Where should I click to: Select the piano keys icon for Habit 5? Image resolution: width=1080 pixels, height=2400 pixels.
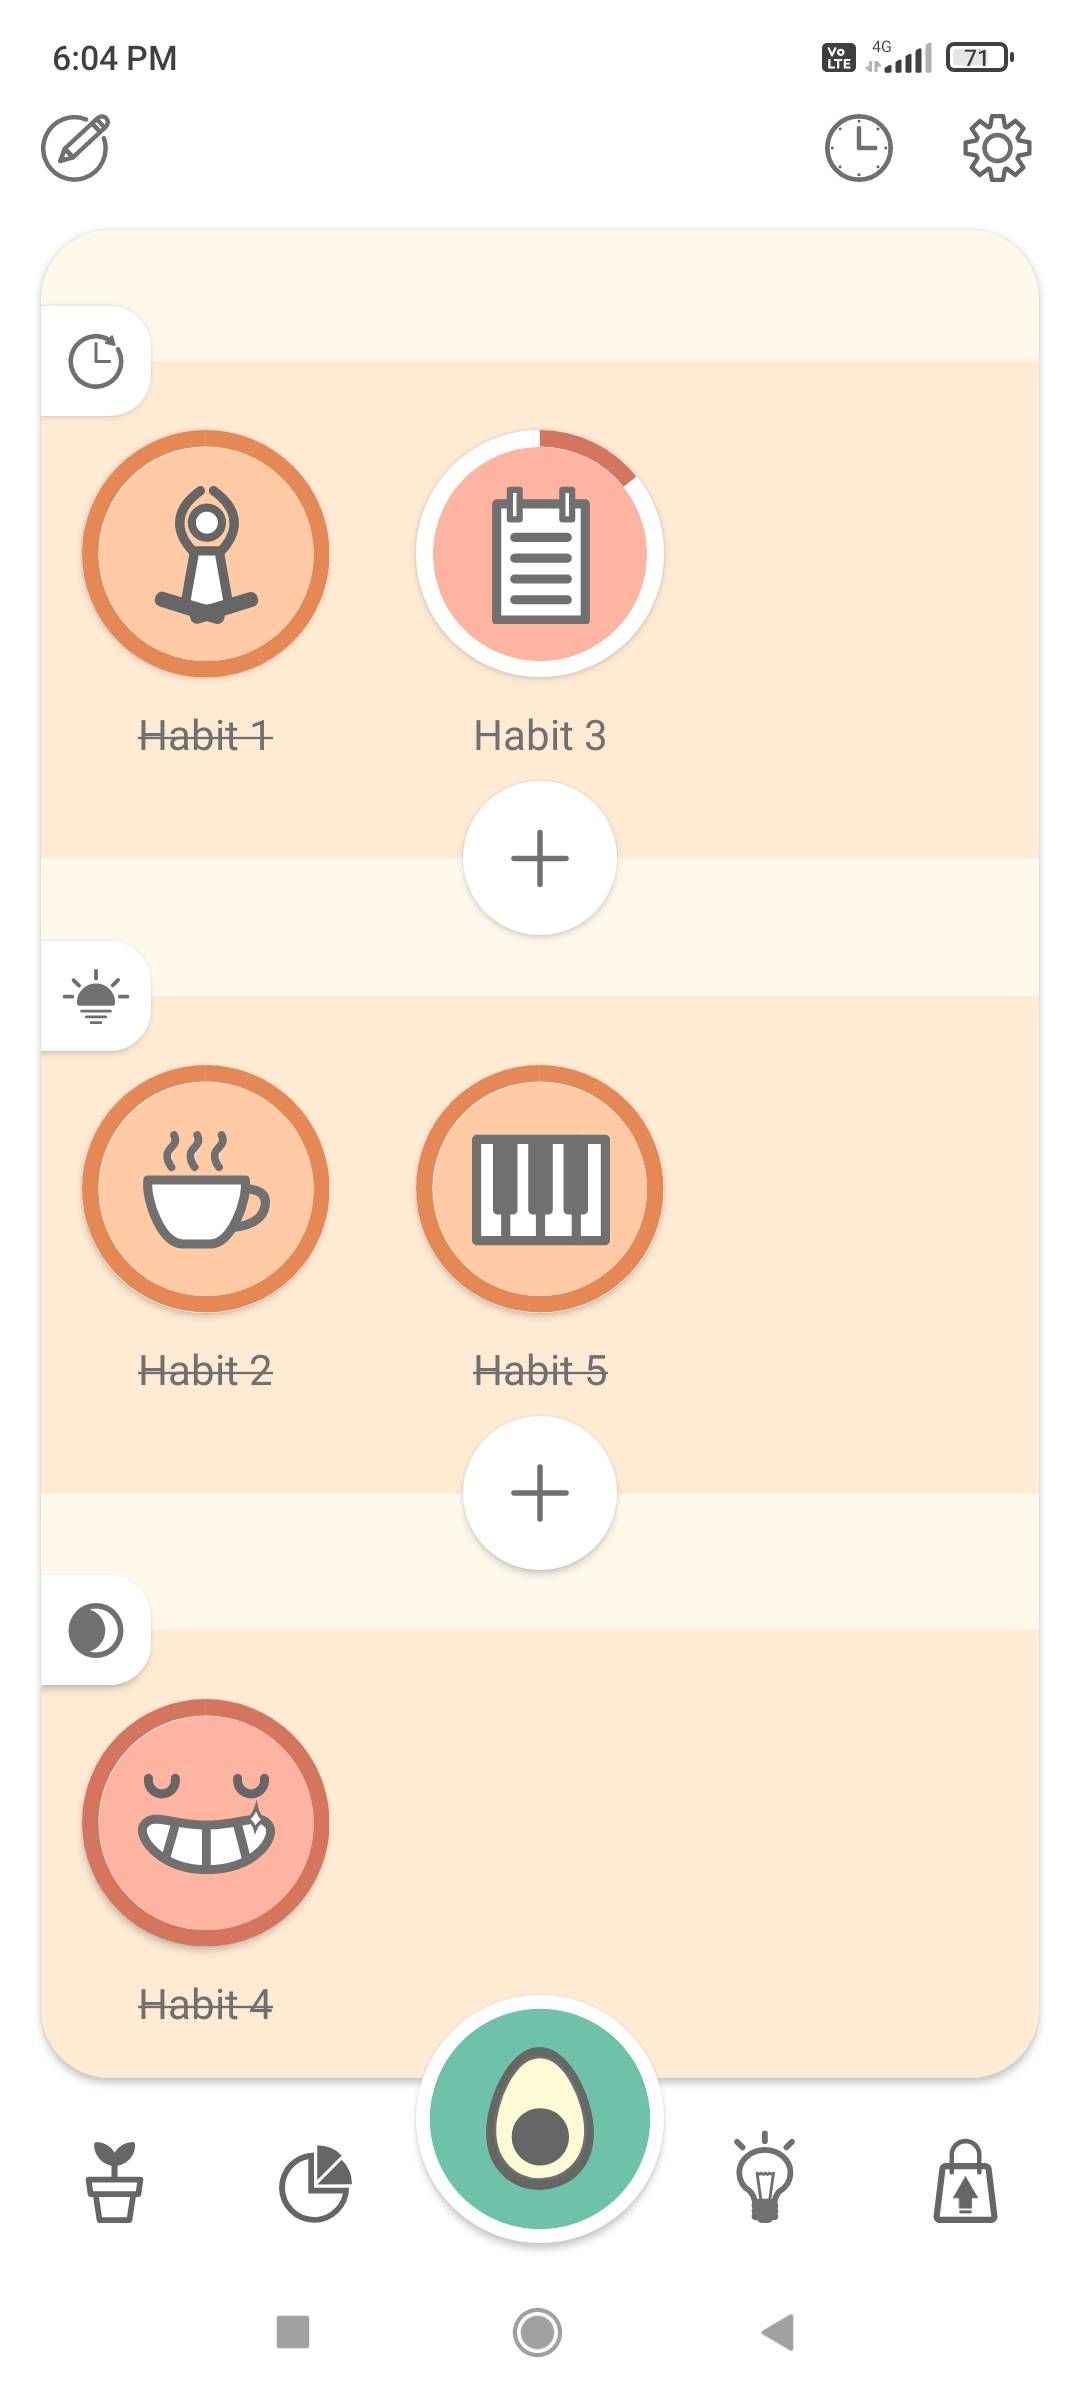(539, 1188)
